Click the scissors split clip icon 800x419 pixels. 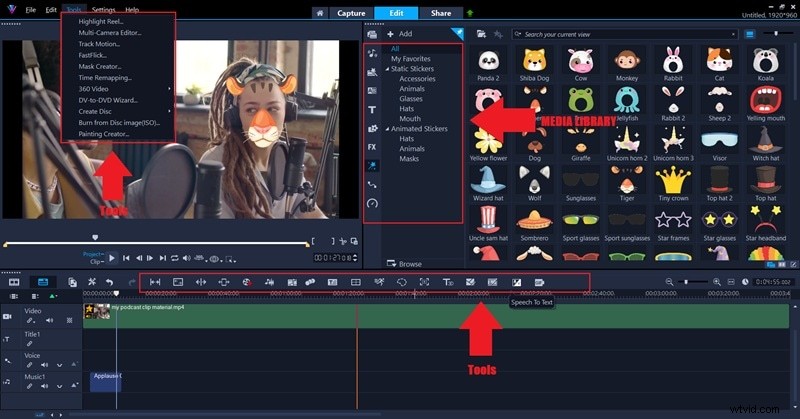pos(343,241)
